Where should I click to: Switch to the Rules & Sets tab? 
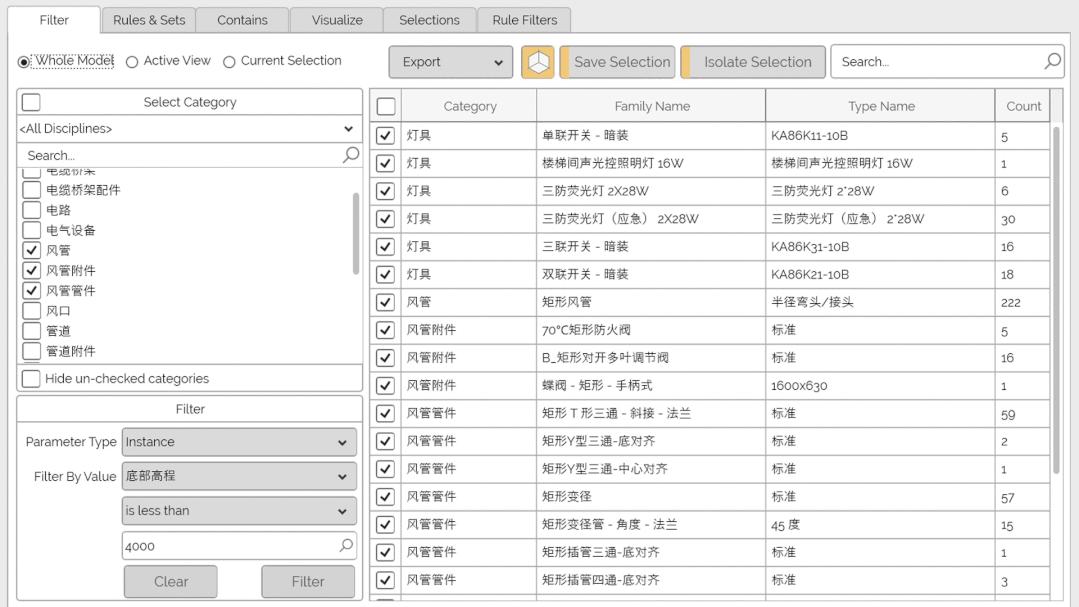[149, 20]
